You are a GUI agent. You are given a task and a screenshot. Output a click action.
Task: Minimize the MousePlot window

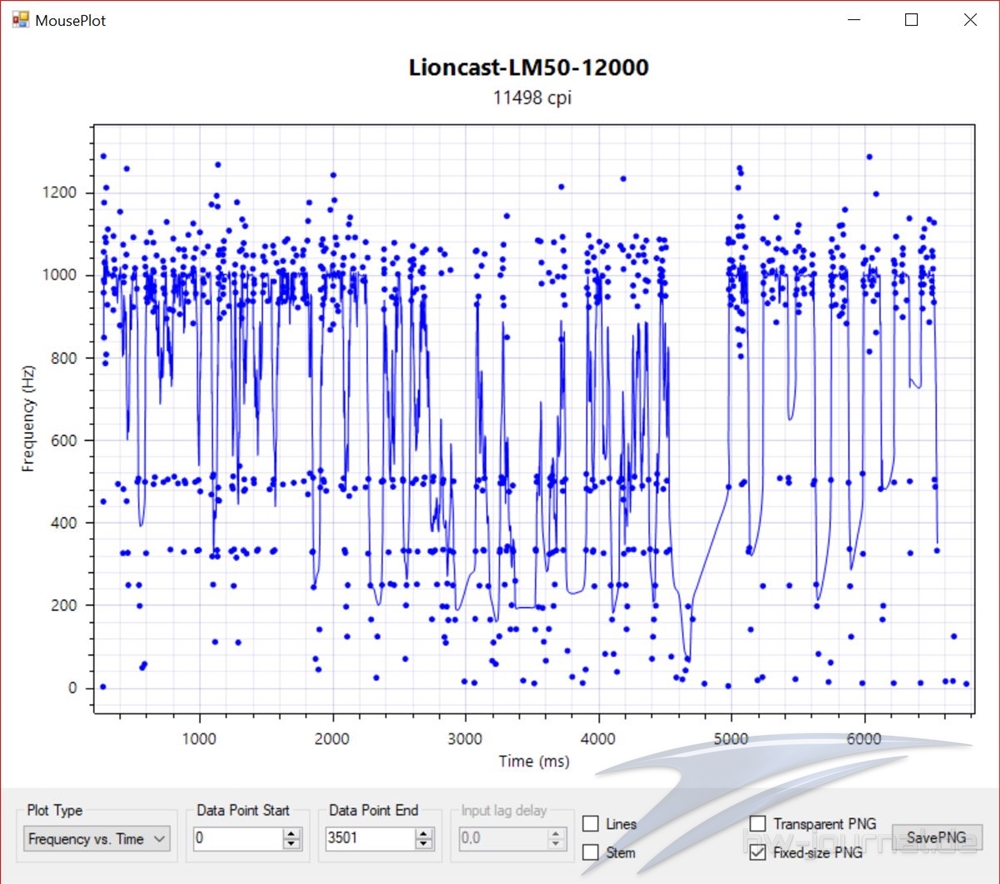pyautogui.click(x=854, y=20)
